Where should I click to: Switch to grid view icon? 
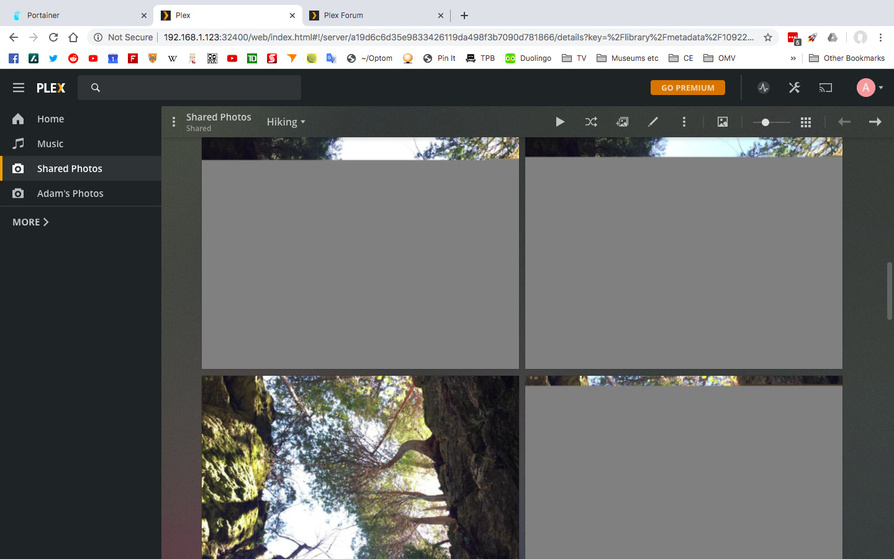point(806,122)
